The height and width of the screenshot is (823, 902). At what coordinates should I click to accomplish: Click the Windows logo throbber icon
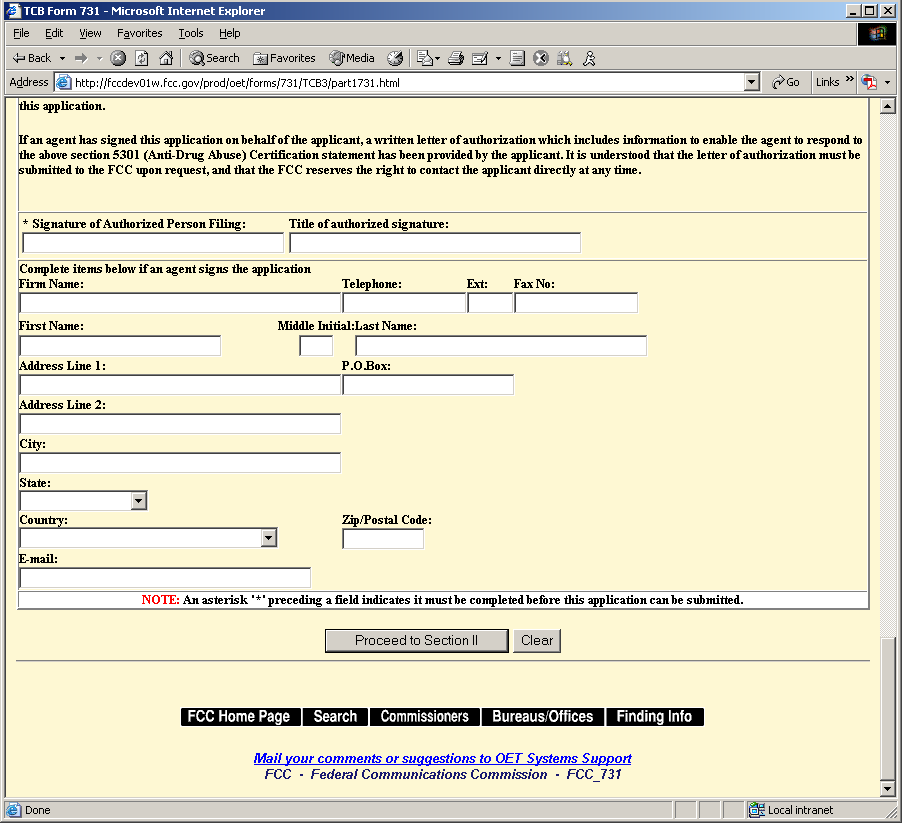click(x=877, y=34)
